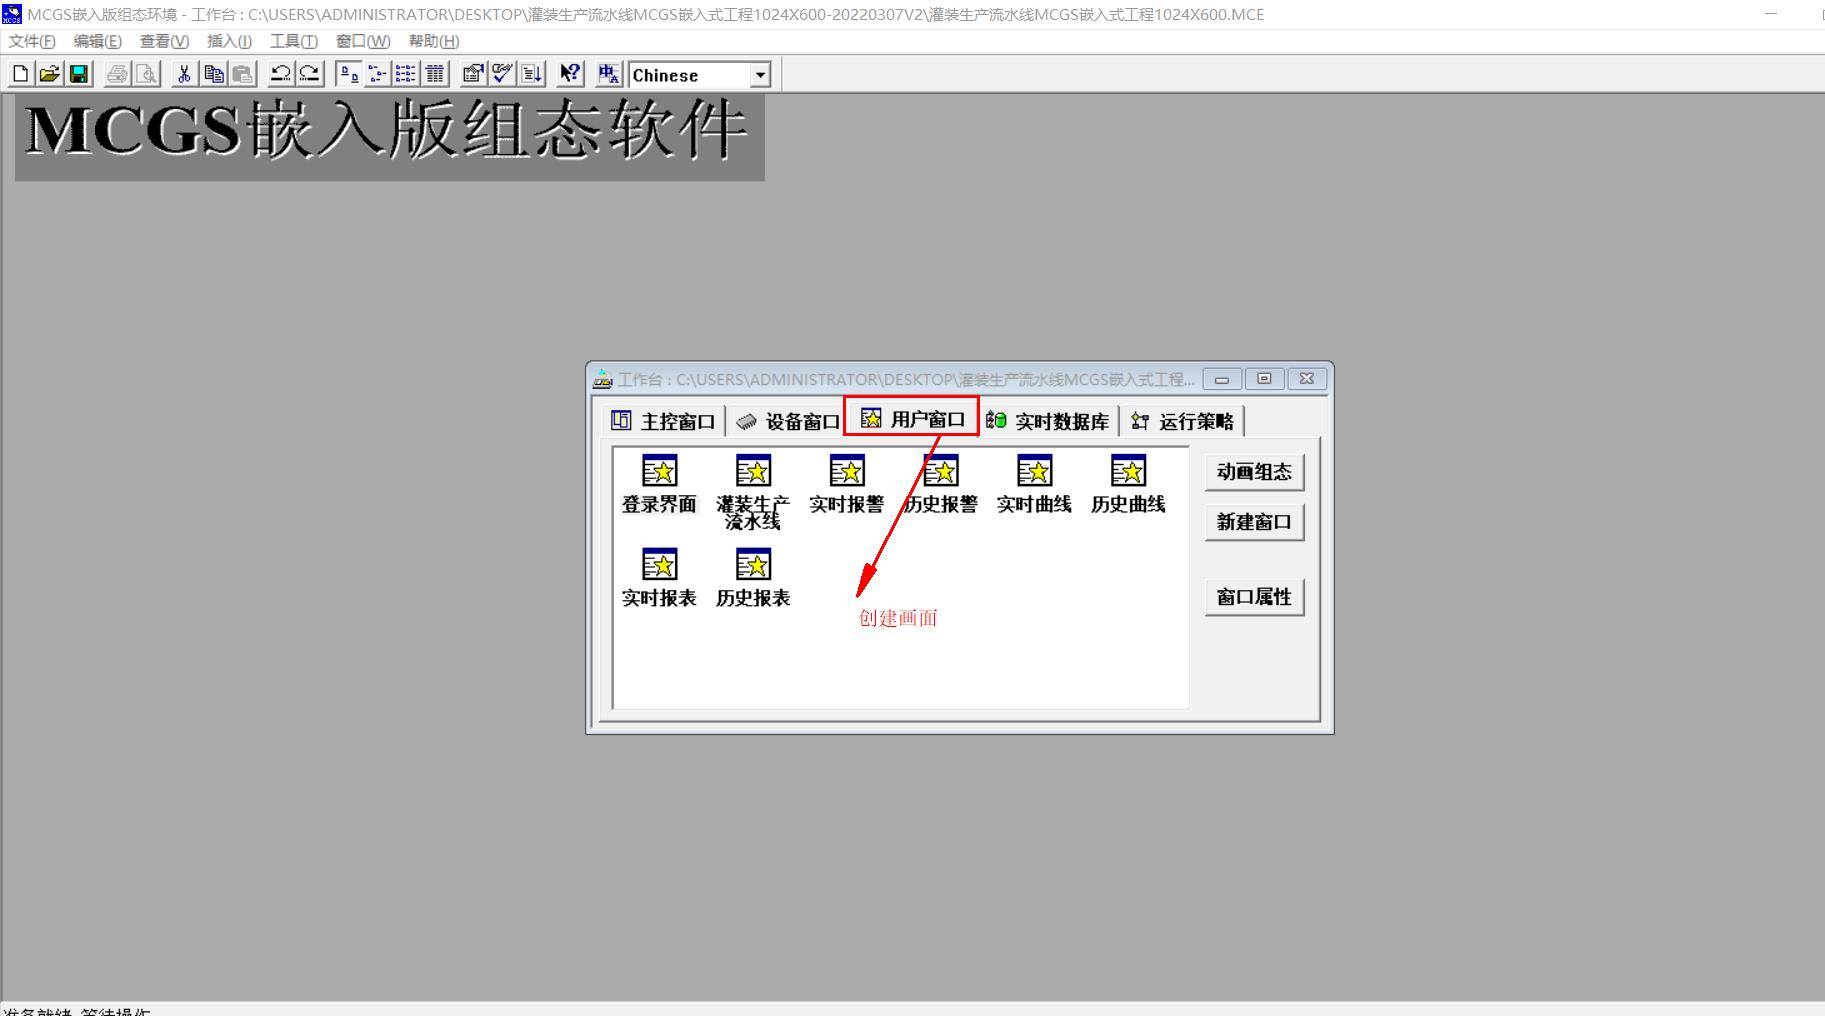Click the 动画组态 button
The width and height of the screenshot is (1825, 1016).
point(1254,472)
